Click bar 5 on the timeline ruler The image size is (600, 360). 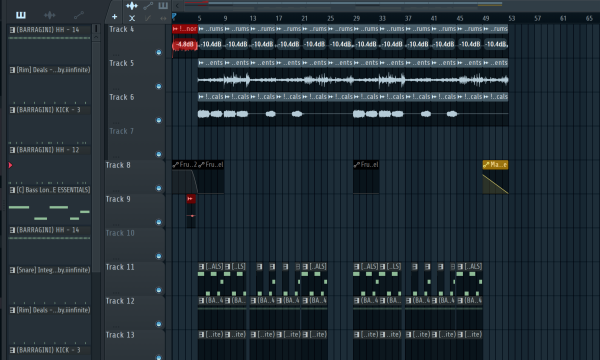click(x=199, y=18)
